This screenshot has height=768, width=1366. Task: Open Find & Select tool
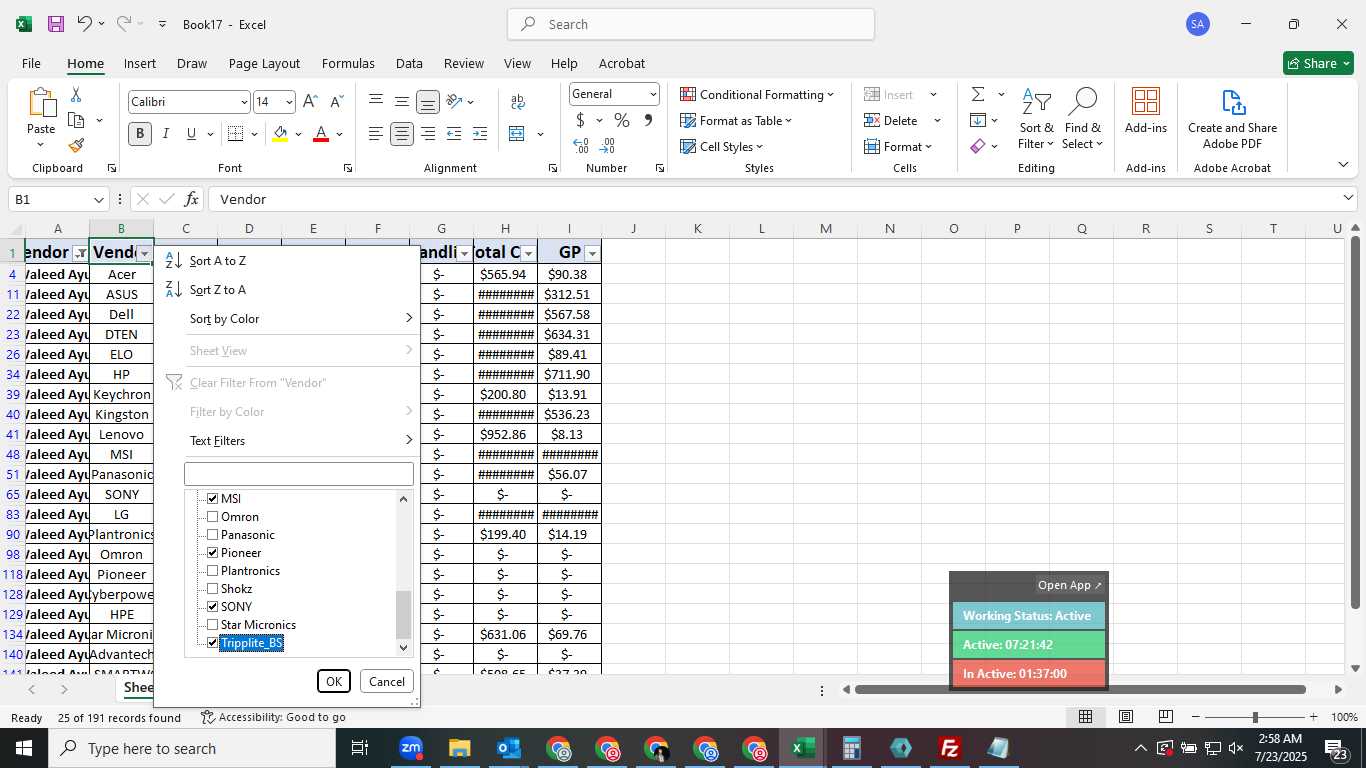[1082, 119]
